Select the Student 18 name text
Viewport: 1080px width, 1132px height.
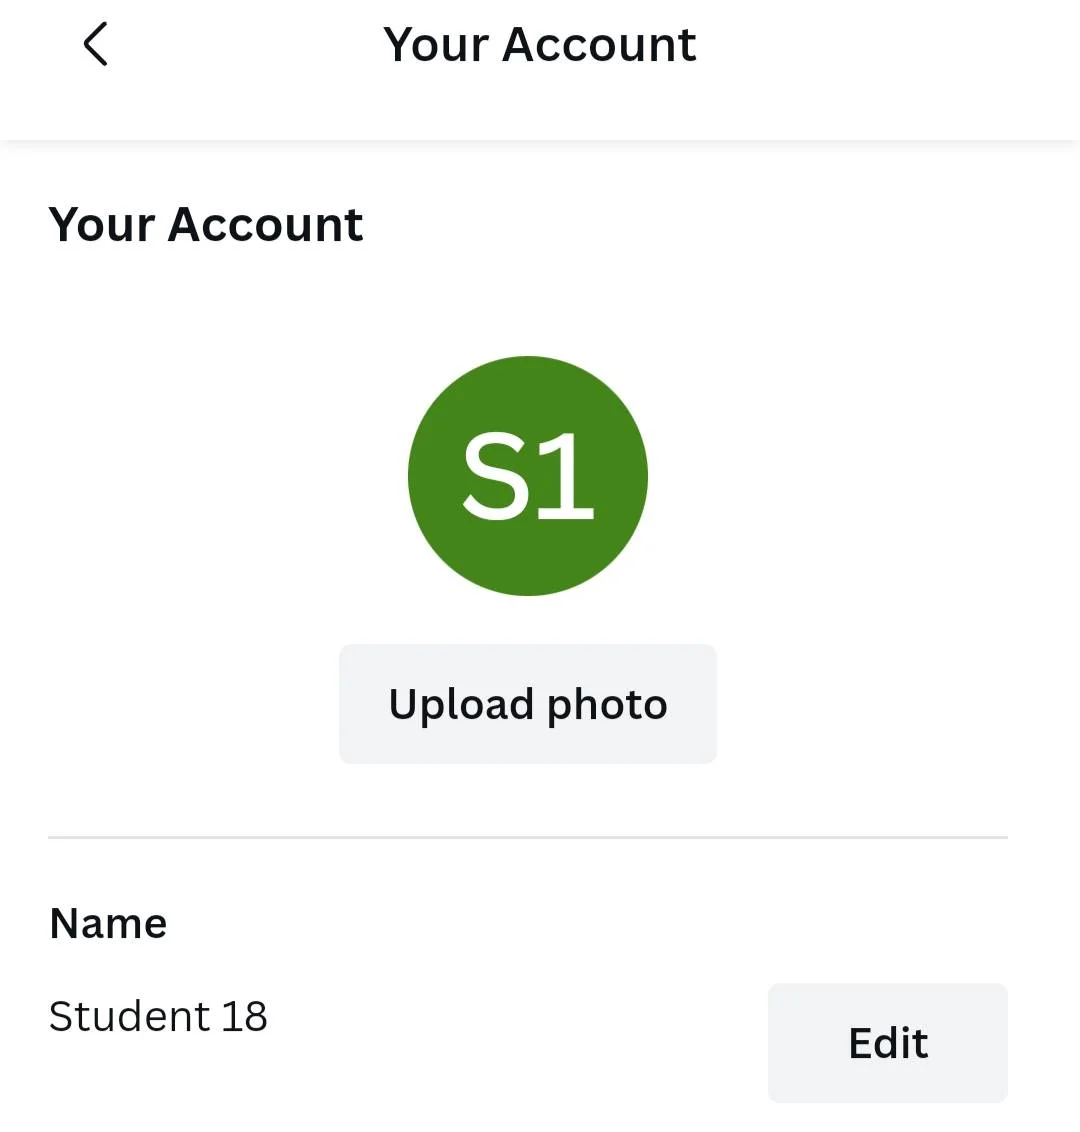[x=158, y=1016]
